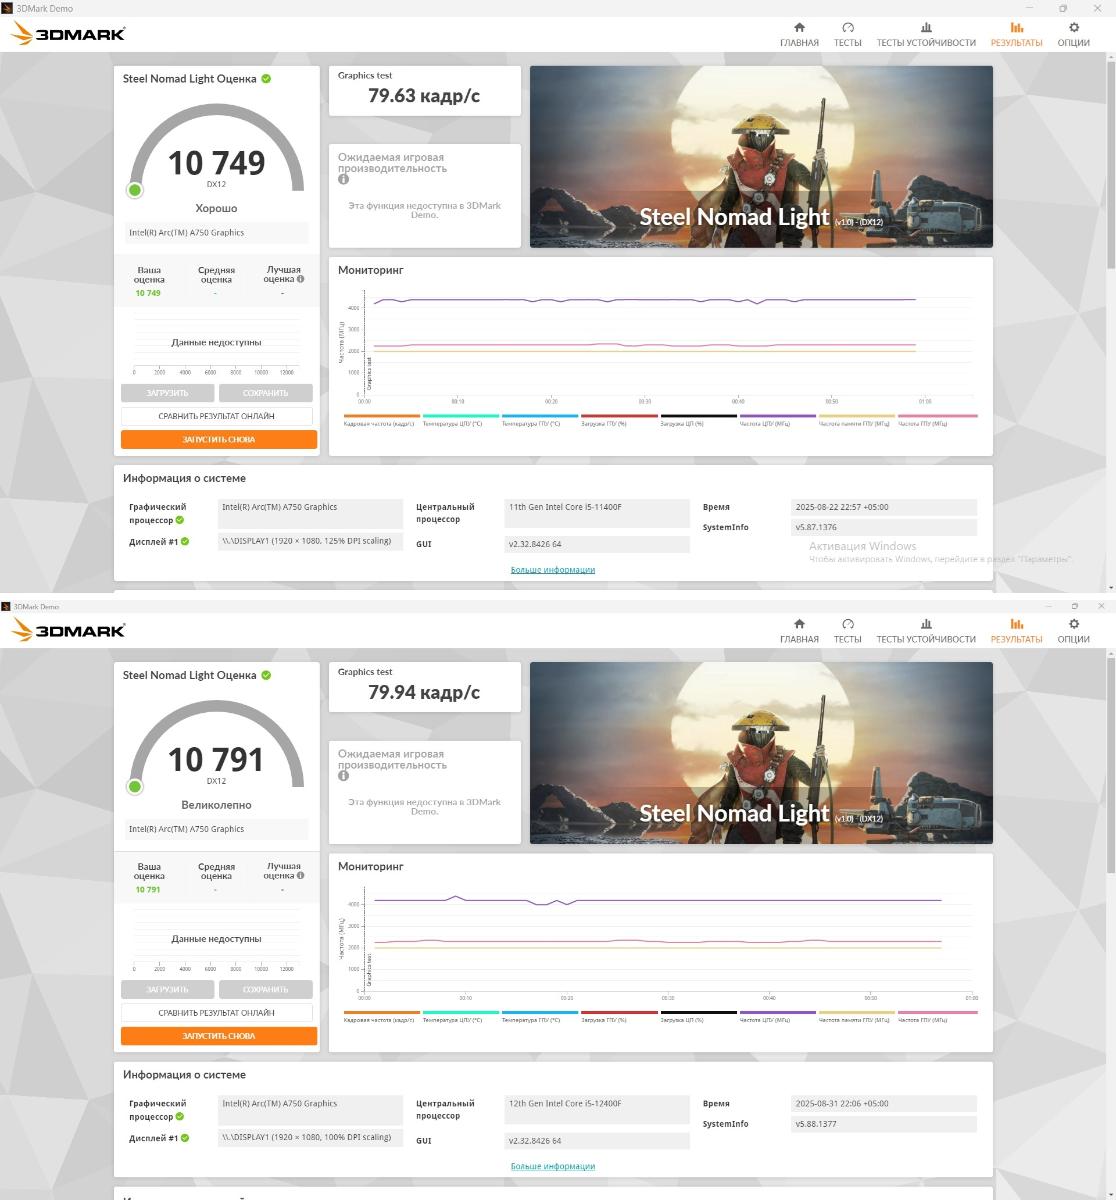The width and height of the screenshot is (1116, 1200).
Task: Open ТЕСТЫ gauge icon in the 10 749 window
Action: pyautogui.click(x=848, y=28)
